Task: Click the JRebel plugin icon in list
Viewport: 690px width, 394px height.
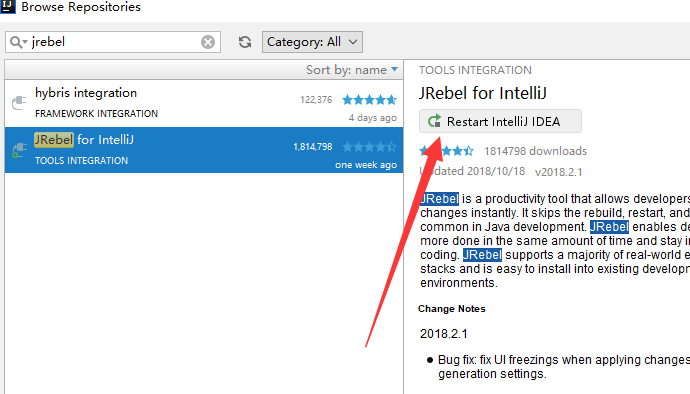Action: click(19, 150)
